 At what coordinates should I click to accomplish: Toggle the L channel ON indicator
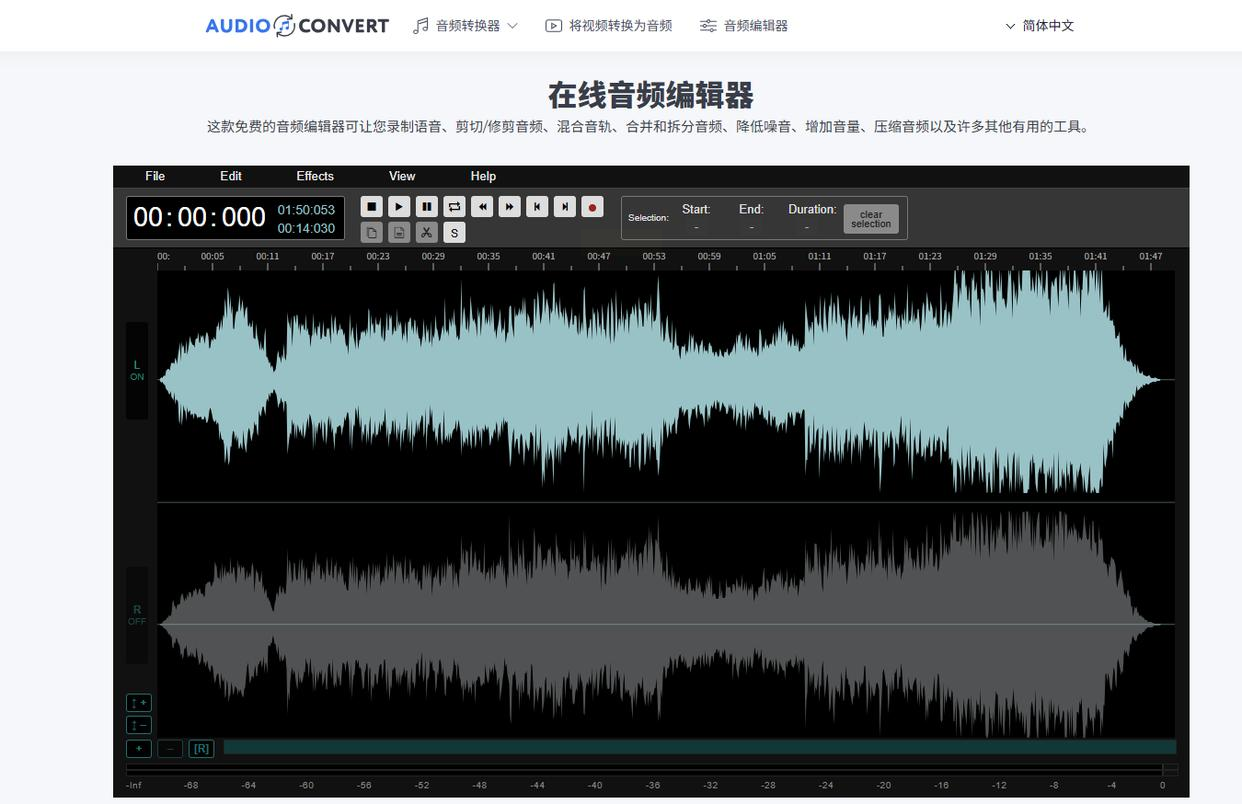click(137, 371)
